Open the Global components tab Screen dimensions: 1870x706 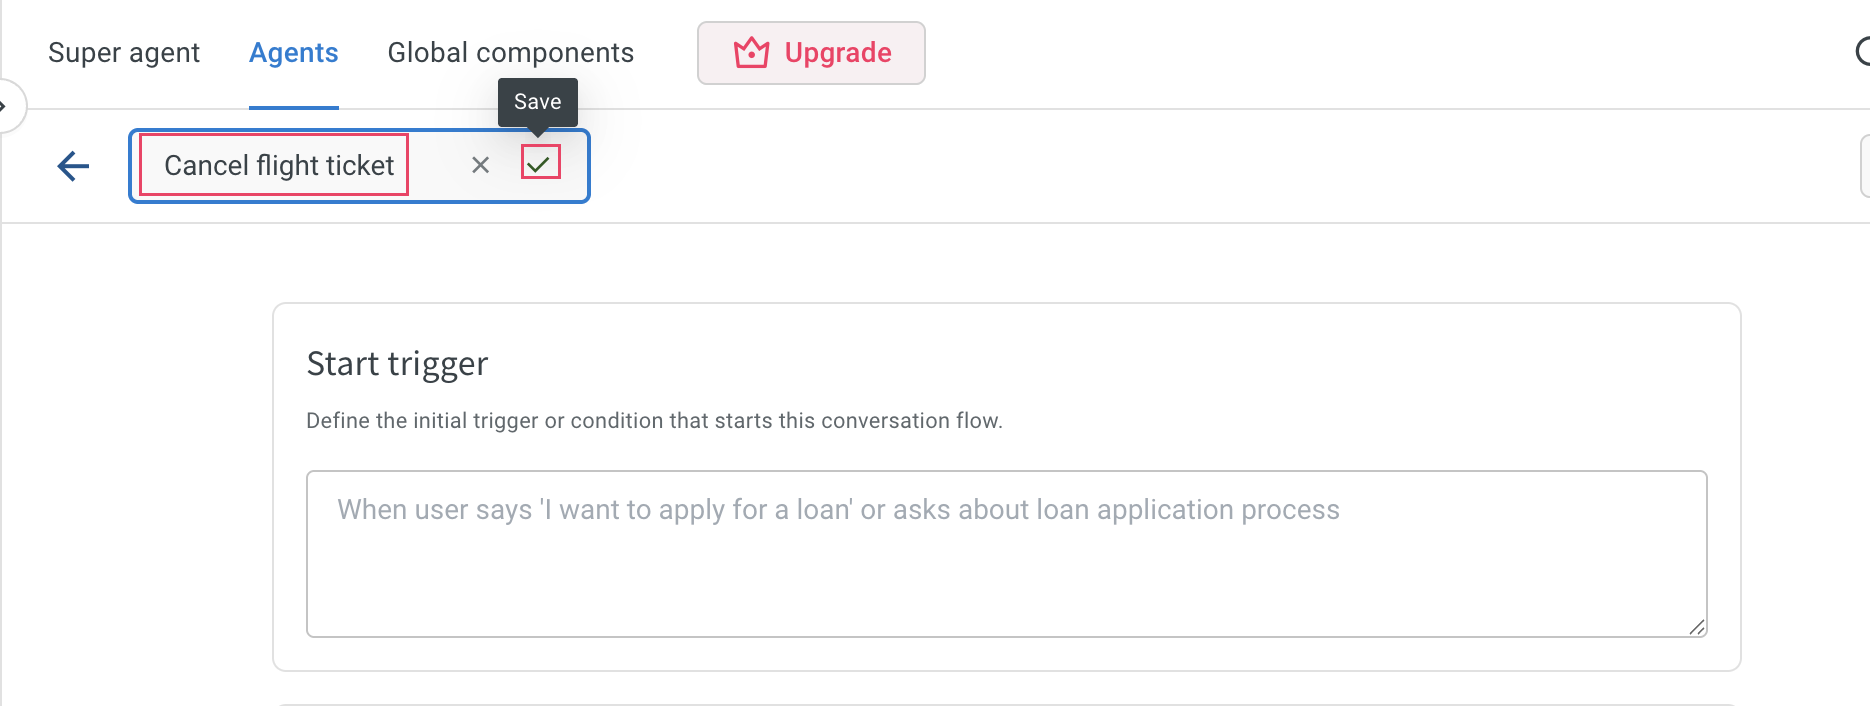coord(511,52)
